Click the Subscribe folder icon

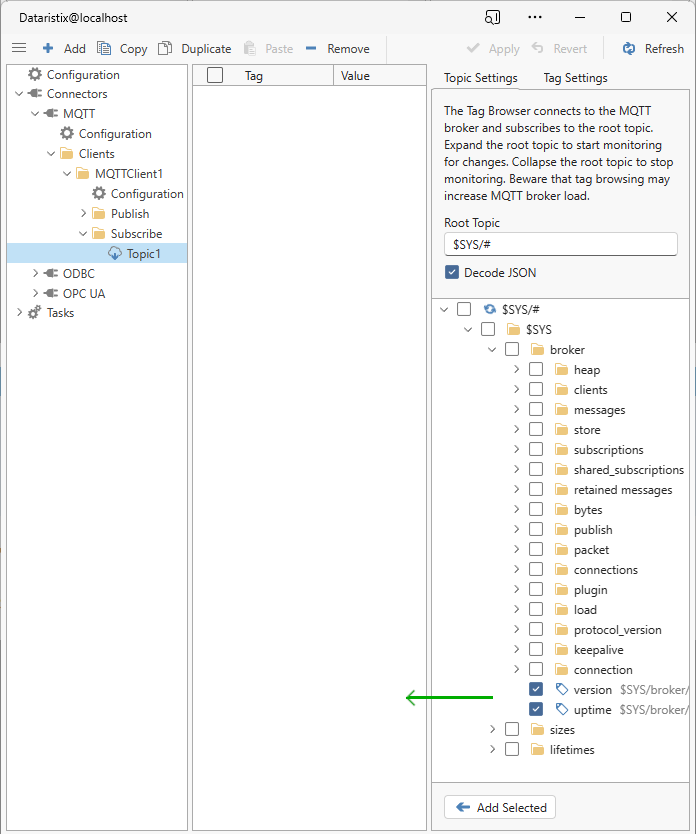pyautogui.click(x=99, y=233)
